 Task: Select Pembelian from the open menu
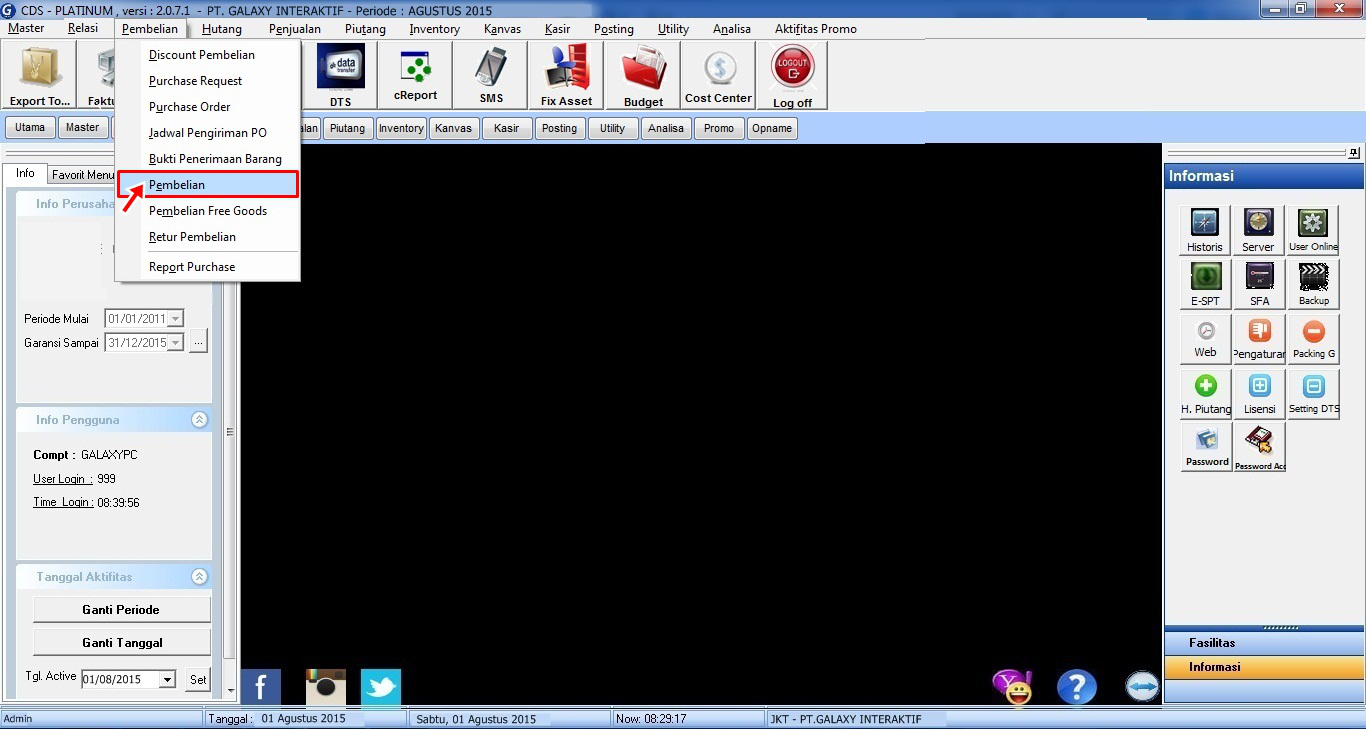coord(177,185)
